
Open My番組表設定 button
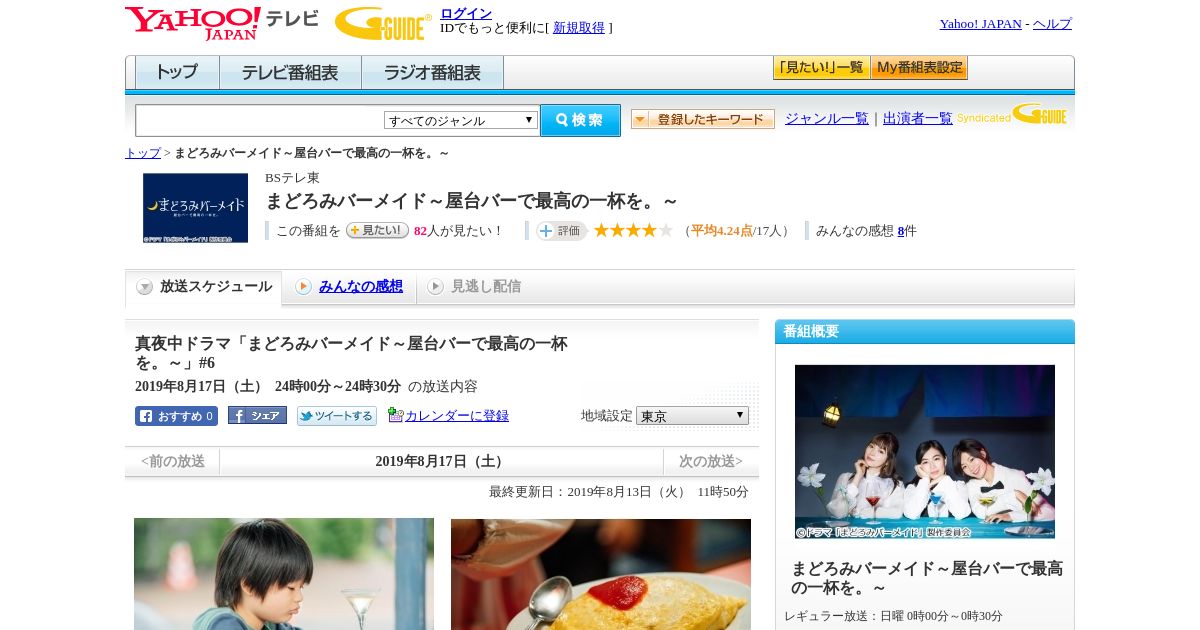point(919,68)
